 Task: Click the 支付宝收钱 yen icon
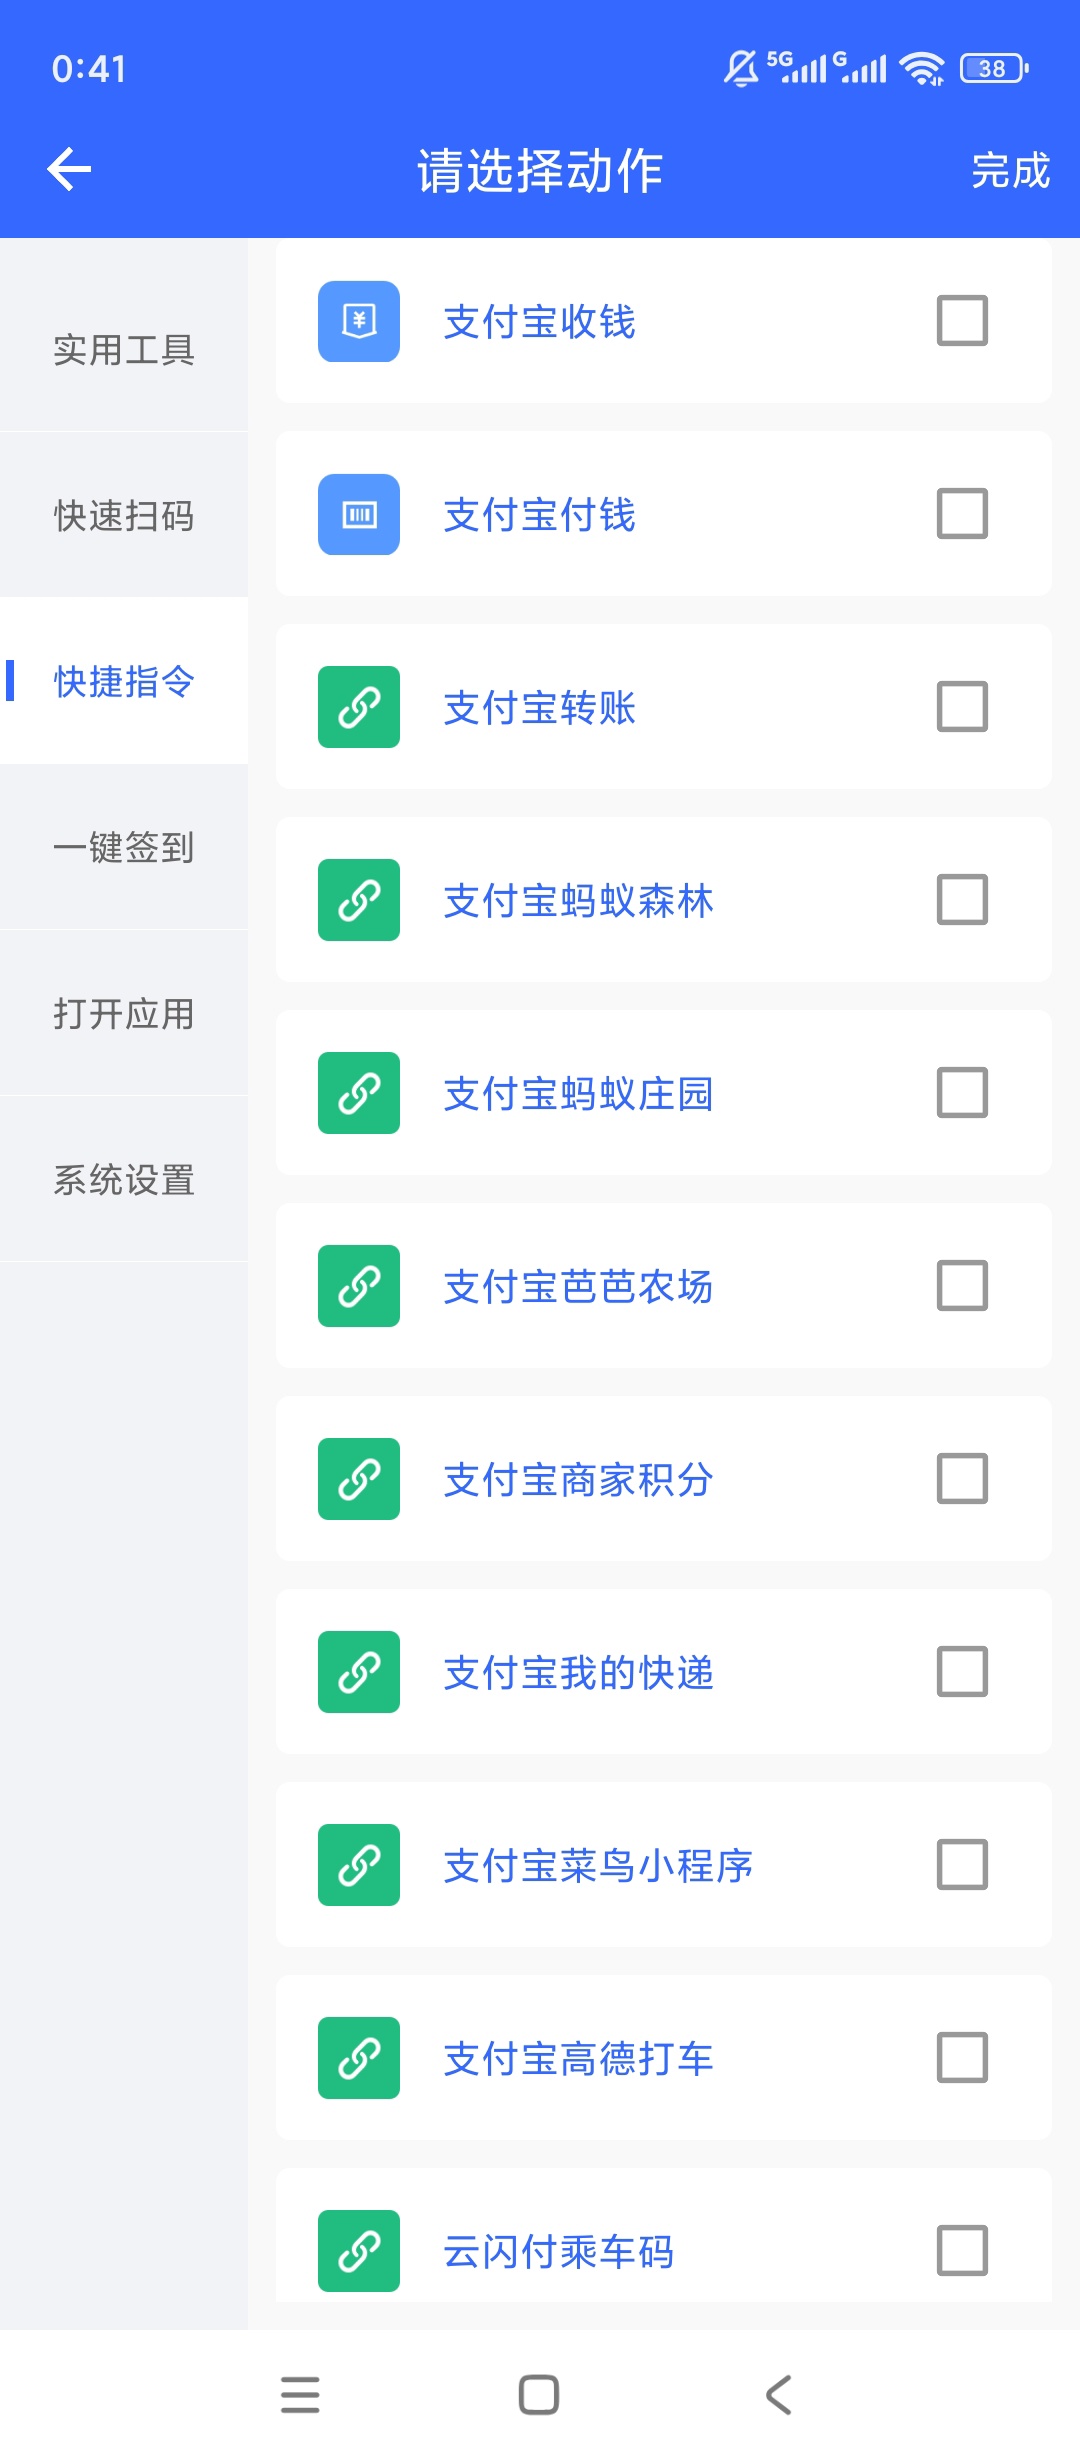click(359, 321)
